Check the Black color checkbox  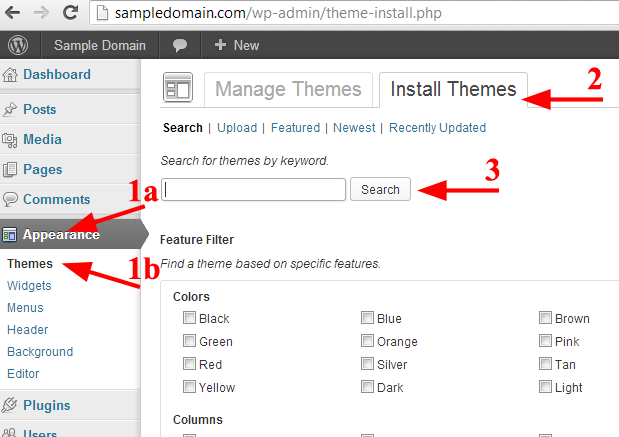pos(189,318)
